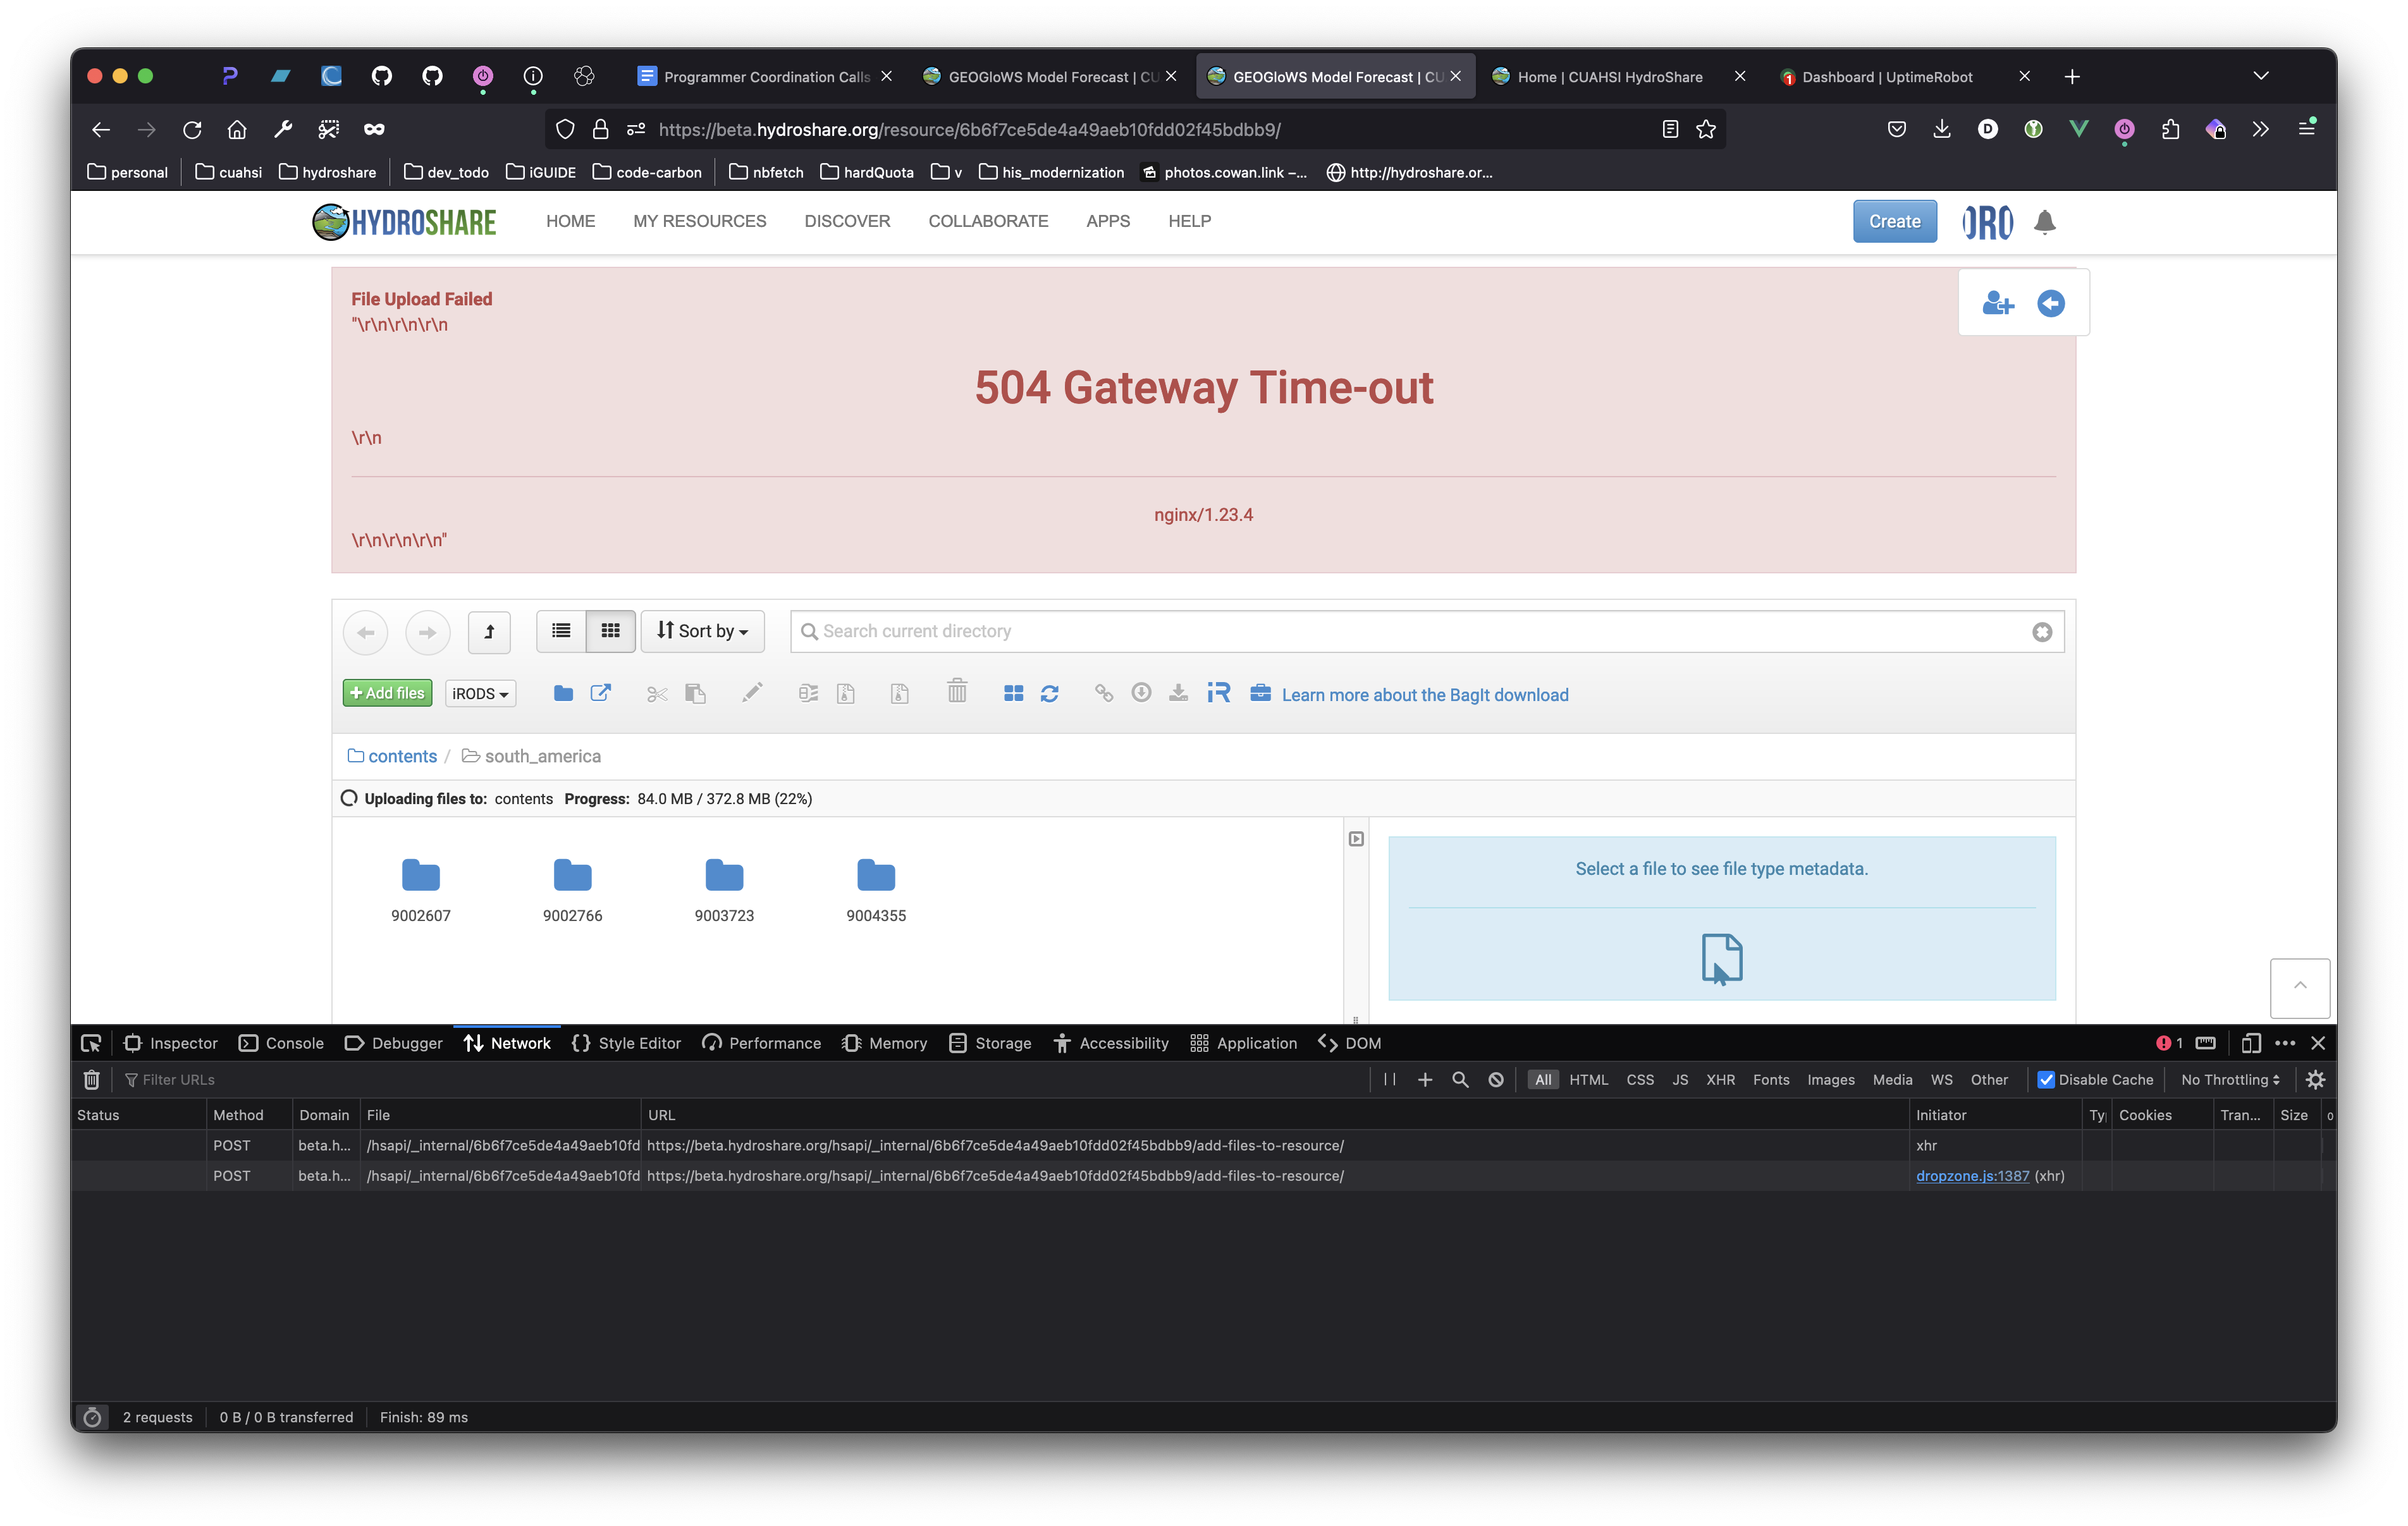Click the request blocking icon in DevTools
The height and width of the screenshot is (1526, 2408).
pyautogui.click(x=1496, y=1079)
